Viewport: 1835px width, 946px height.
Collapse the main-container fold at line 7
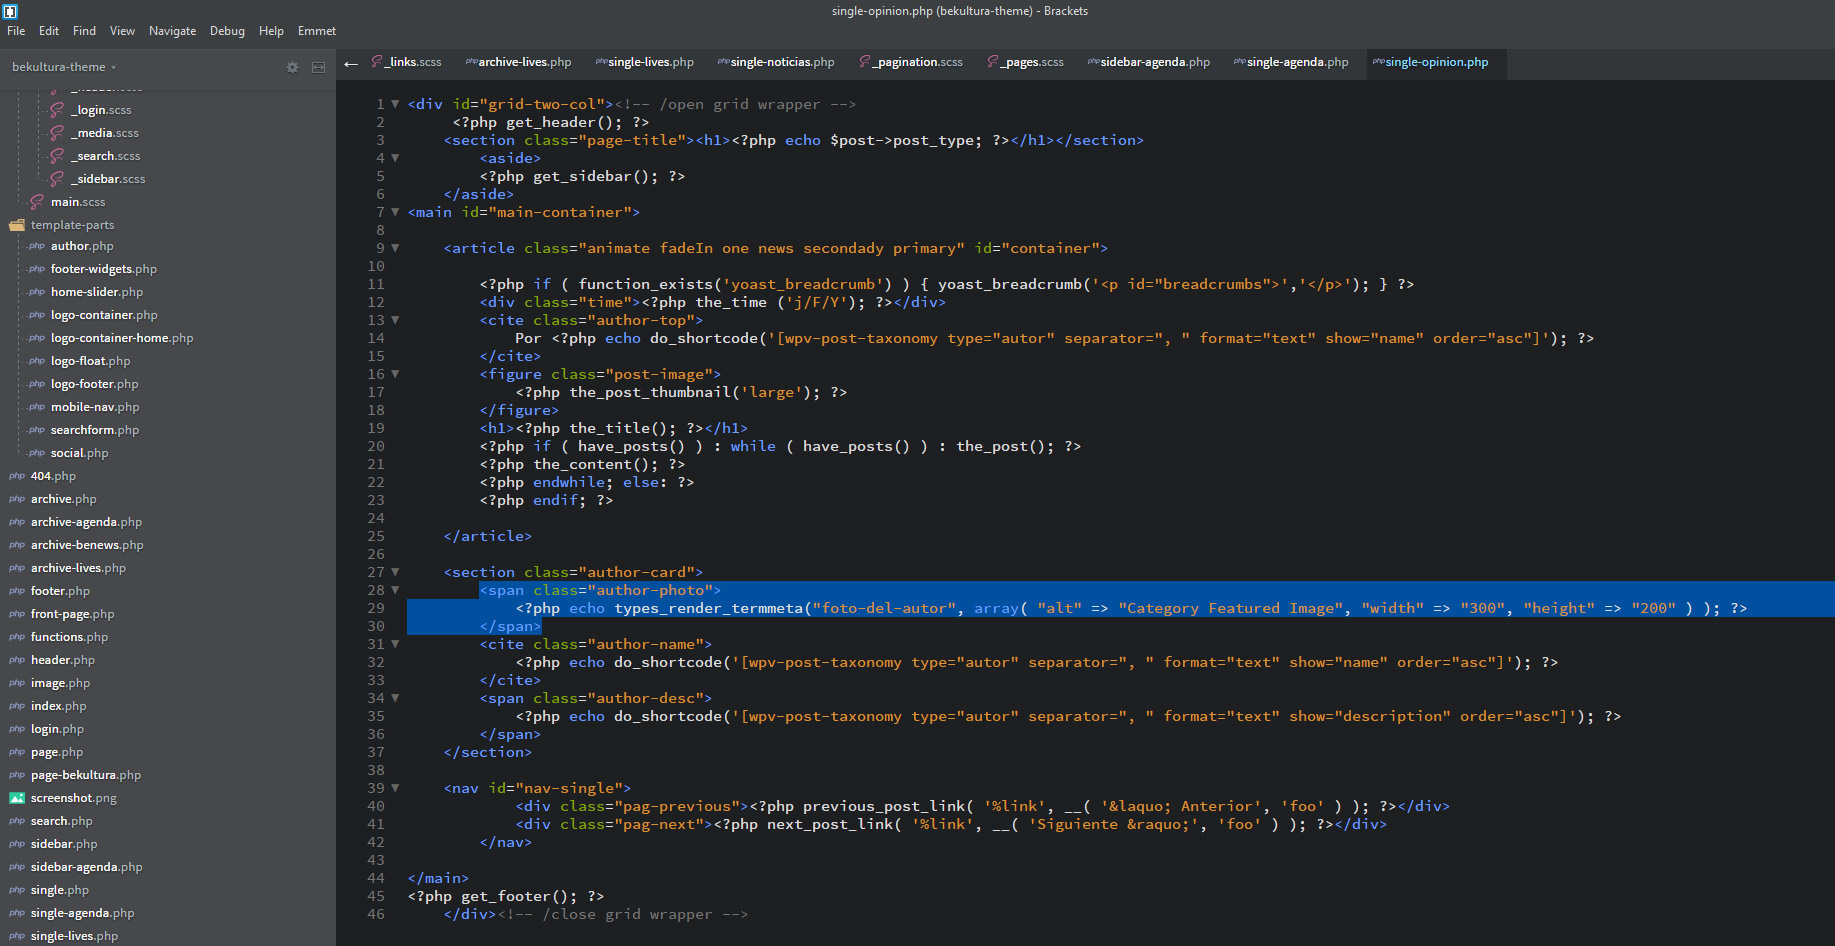coord(395,212)
